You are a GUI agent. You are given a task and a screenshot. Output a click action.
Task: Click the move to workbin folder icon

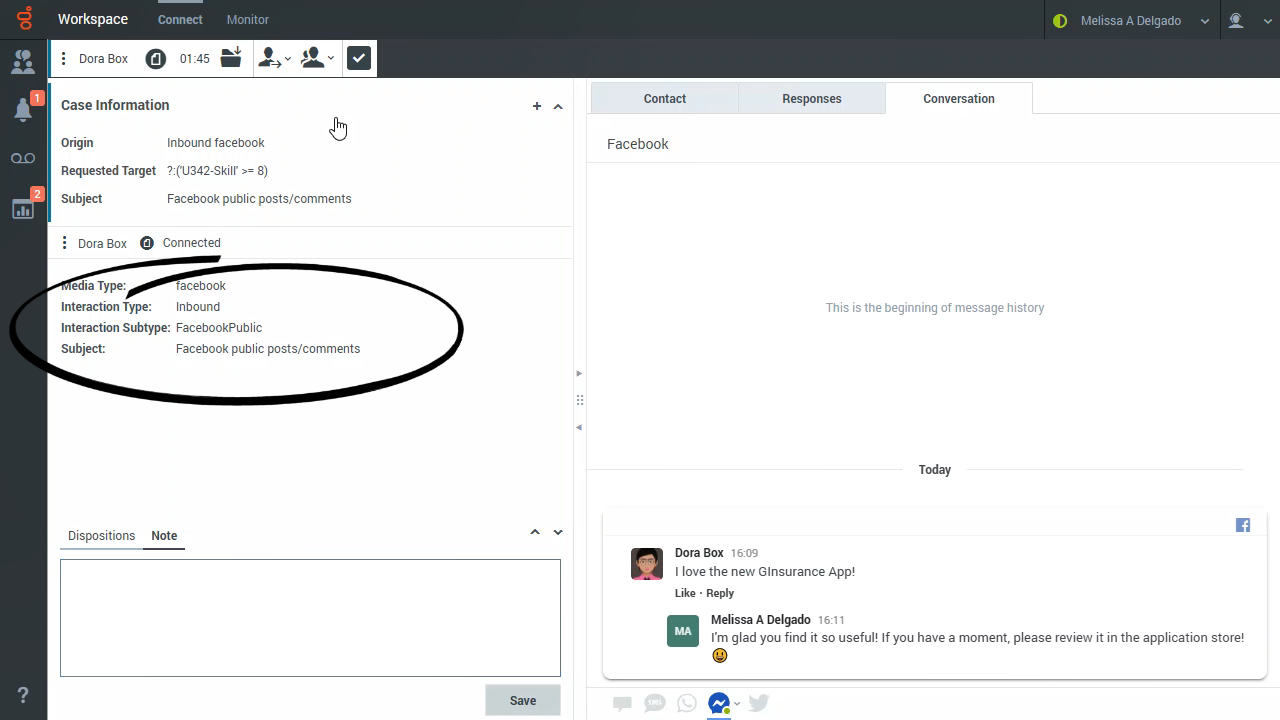coord(231,58)
